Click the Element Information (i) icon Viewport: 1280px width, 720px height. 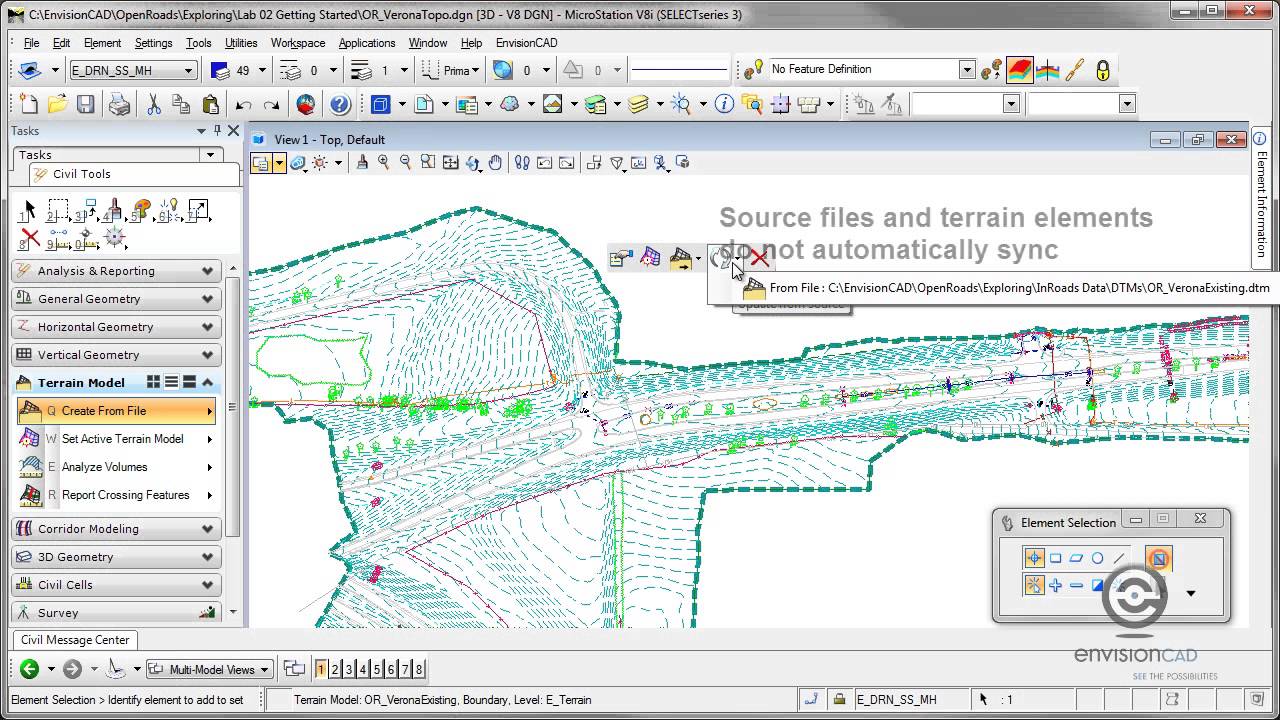coord(725,104)
